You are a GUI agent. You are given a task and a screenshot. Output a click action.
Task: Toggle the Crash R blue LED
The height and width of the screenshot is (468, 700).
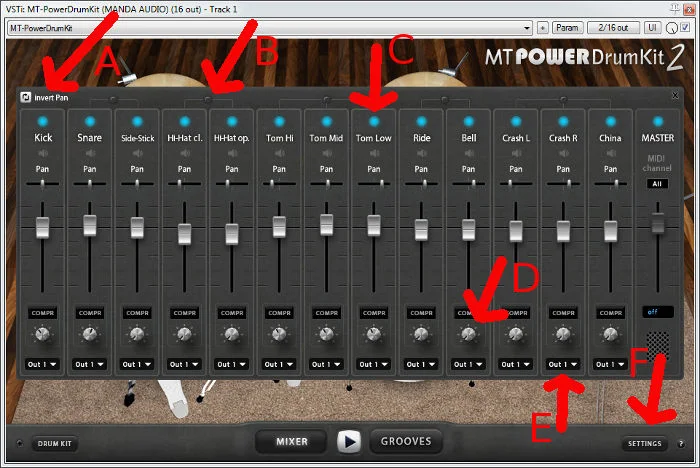563,121
